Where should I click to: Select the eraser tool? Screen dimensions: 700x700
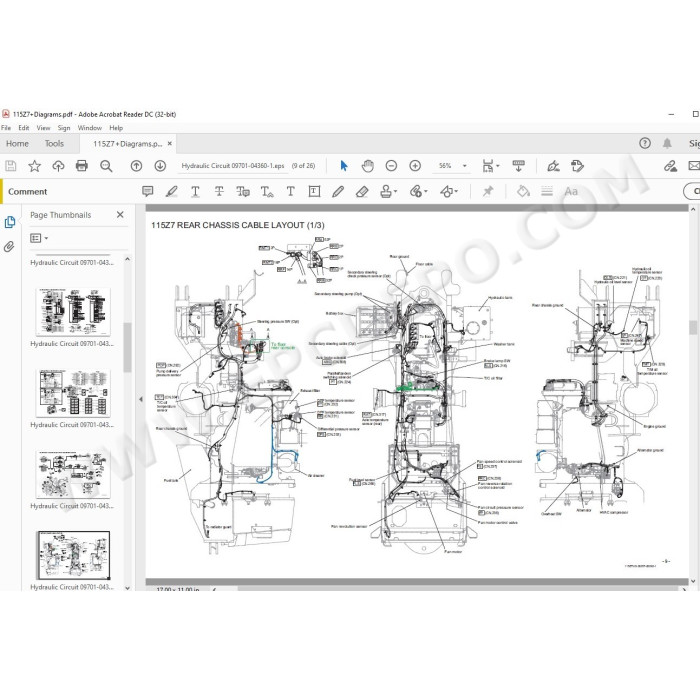[362, 192]
